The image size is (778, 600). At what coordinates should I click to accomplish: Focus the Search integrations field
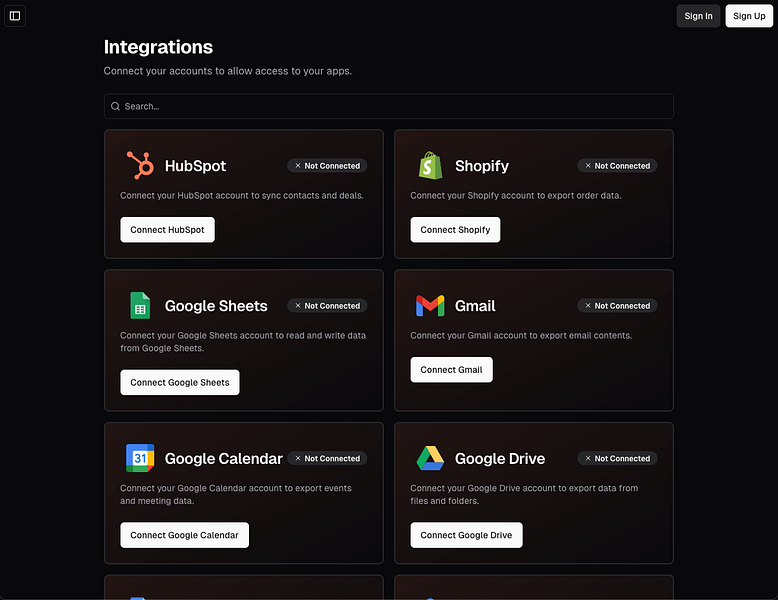pos(389,106)
